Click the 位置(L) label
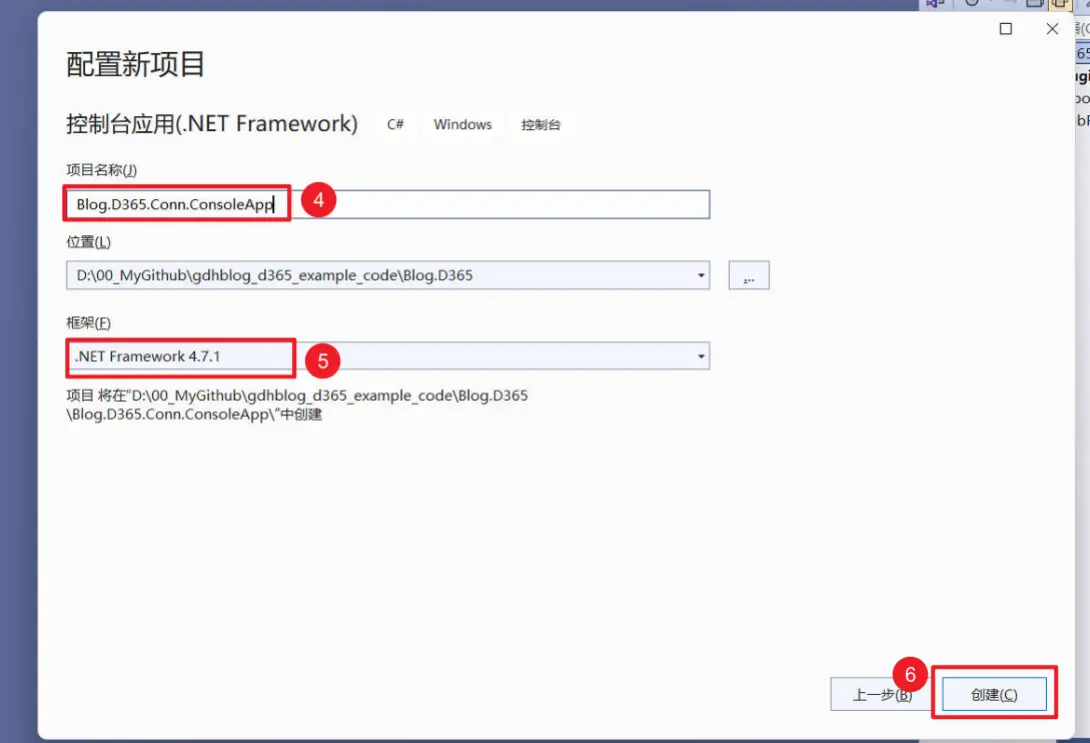Screen dimensions: 1090x743 click(x=88, y=242)
